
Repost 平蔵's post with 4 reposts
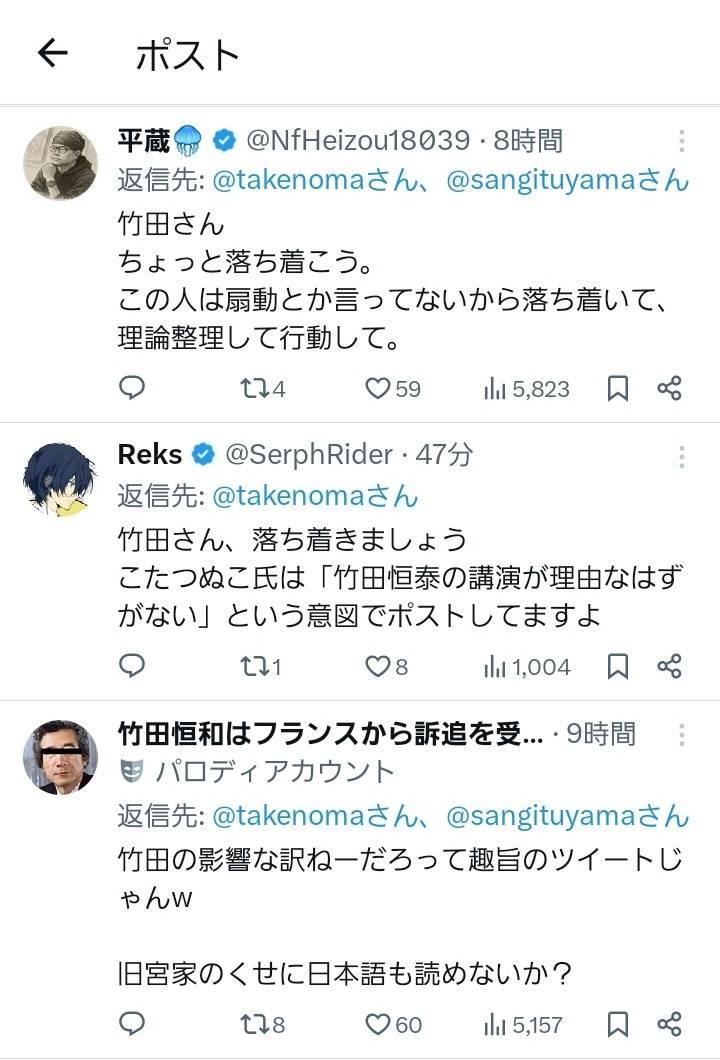[x=262, y=388]
